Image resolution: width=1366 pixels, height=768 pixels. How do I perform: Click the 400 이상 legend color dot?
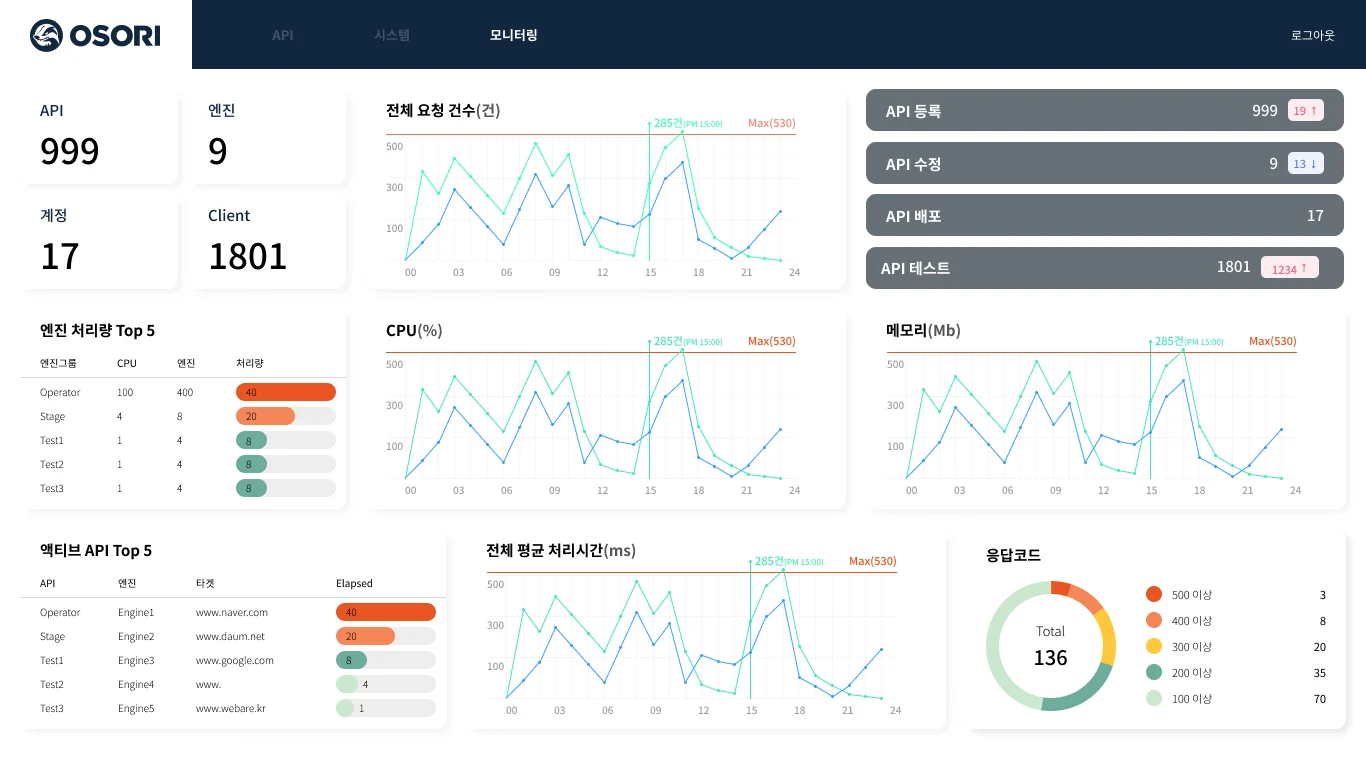pos(1154,620)
